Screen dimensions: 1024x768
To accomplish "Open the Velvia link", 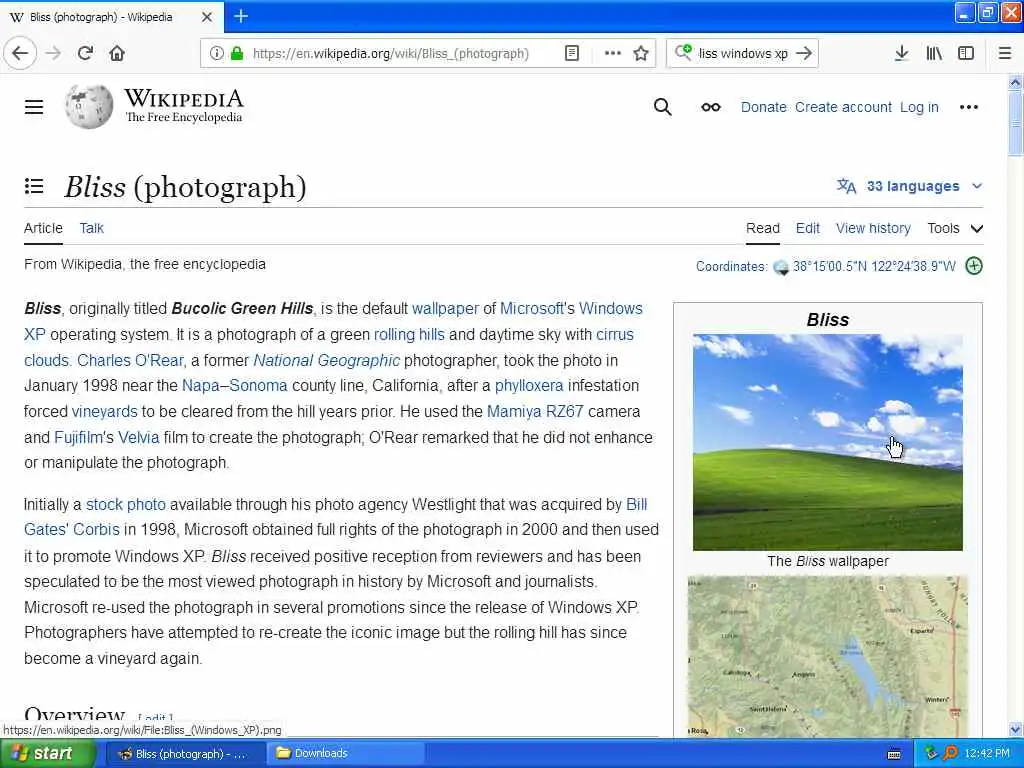I will tap(138, 438).
